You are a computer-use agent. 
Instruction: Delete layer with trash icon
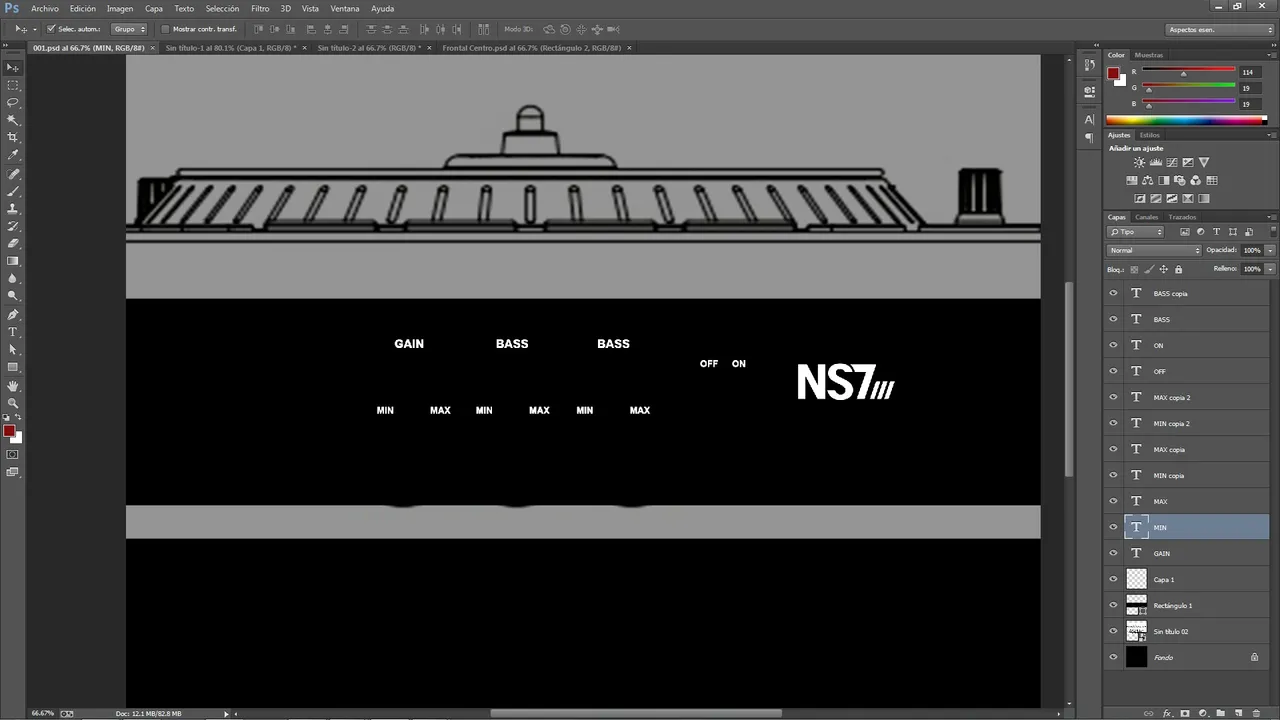[1257, 713]
